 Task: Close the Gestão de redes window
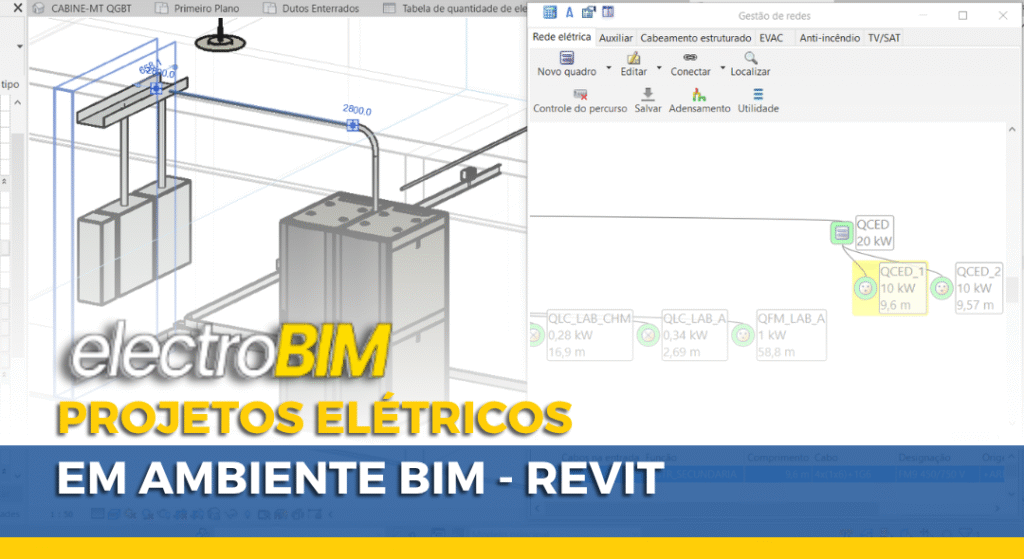coord(1003,15)
